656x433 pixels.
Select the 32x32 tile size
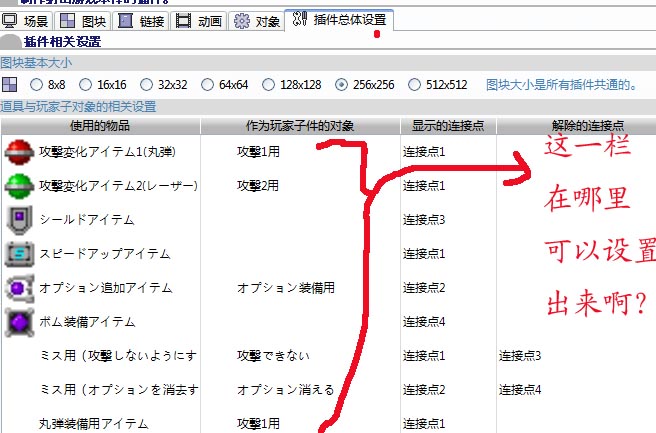tap(164, 85)
